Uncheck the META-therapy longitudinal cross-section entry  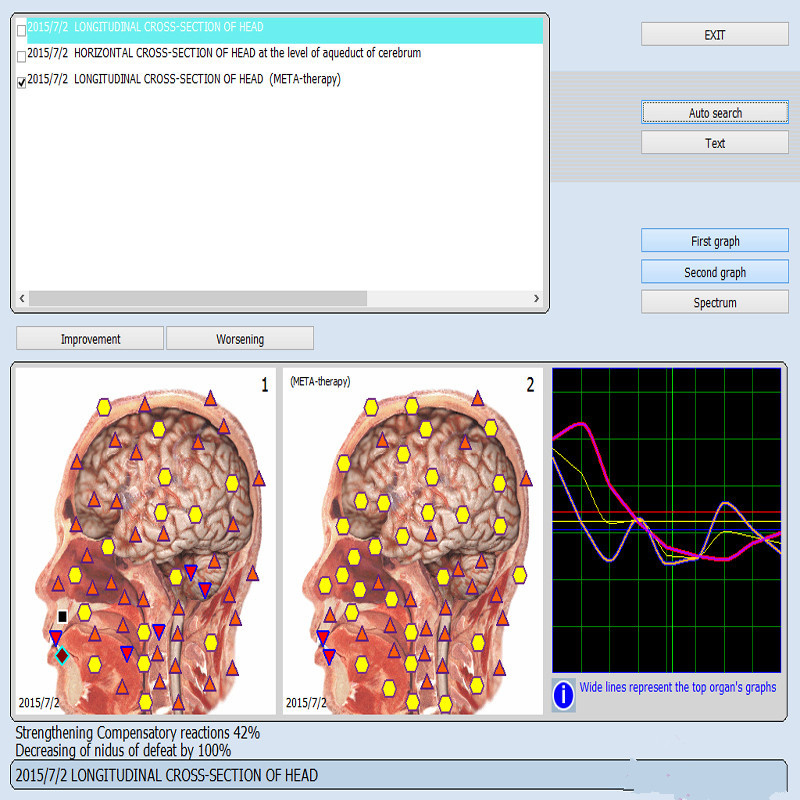[x=21, y=82]
